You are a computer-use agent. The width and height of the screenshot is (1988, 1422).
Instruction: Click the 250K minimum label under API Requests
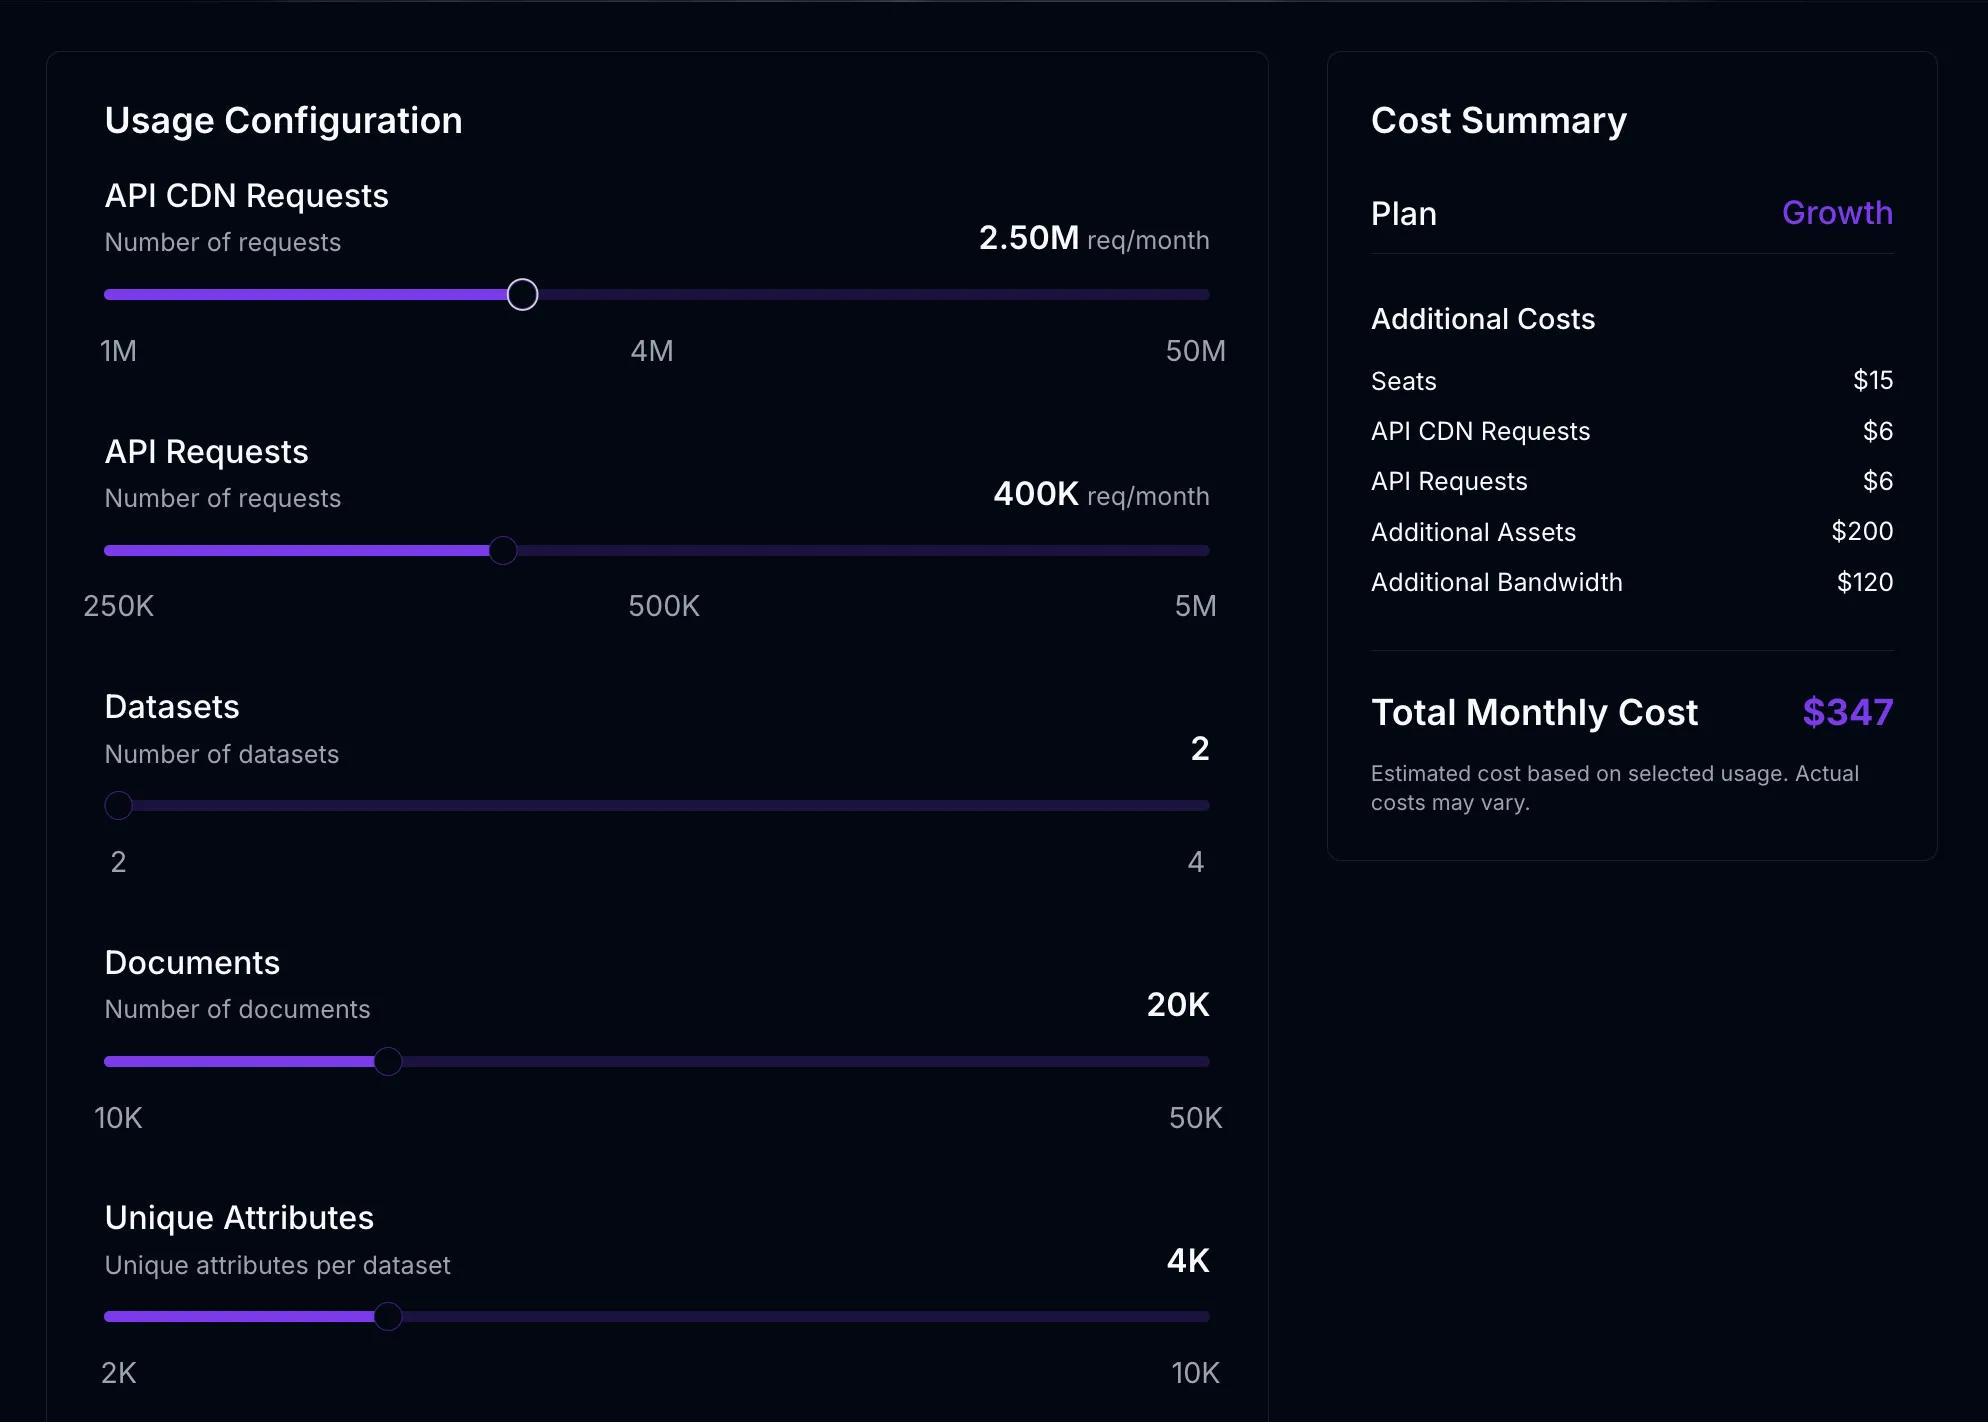tap(118, 606)
